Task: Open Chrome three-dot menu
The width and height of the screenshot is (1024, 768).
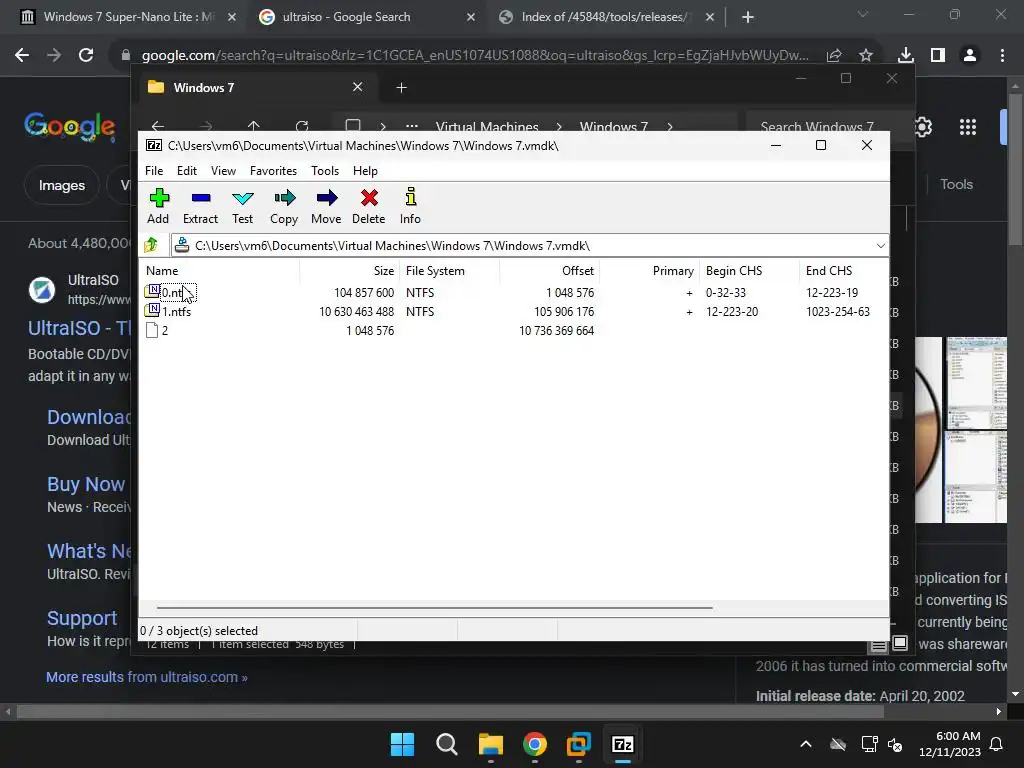Action: coord(1002,56)
